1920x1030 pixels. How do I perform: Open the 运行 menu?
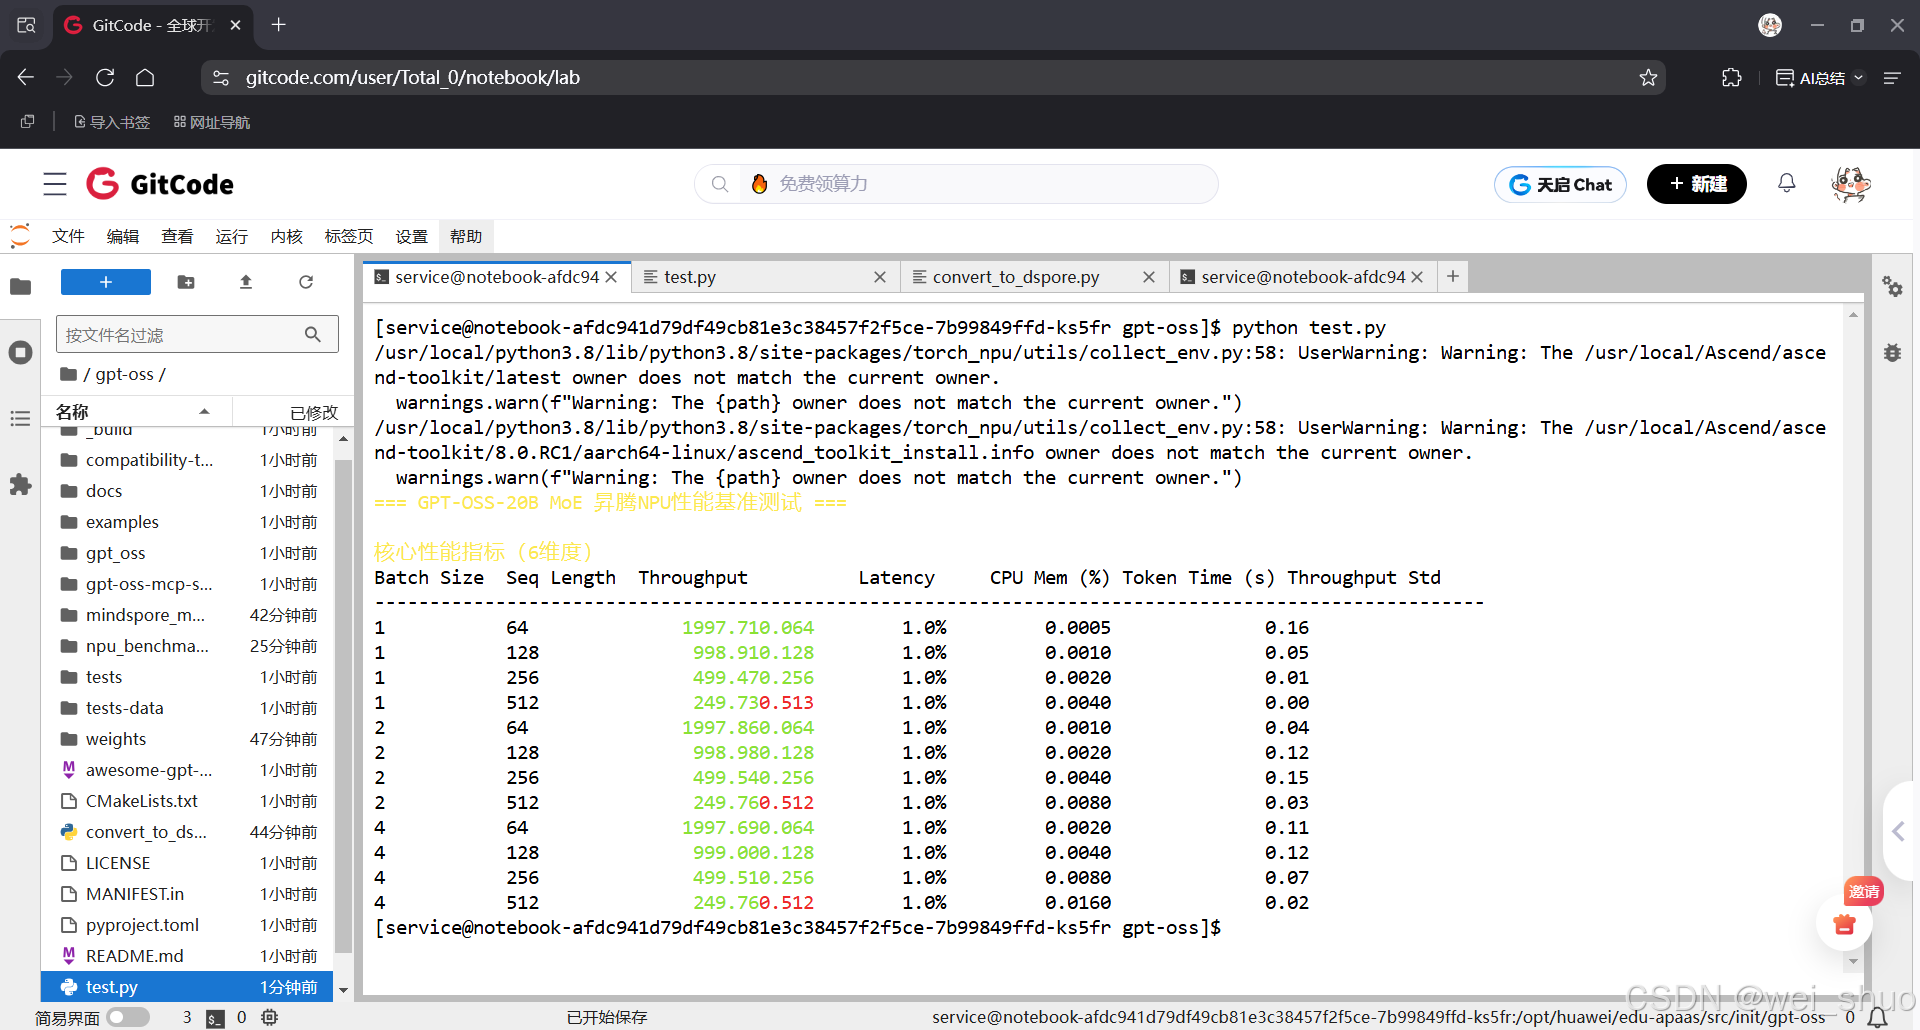[x=231, y=236]
